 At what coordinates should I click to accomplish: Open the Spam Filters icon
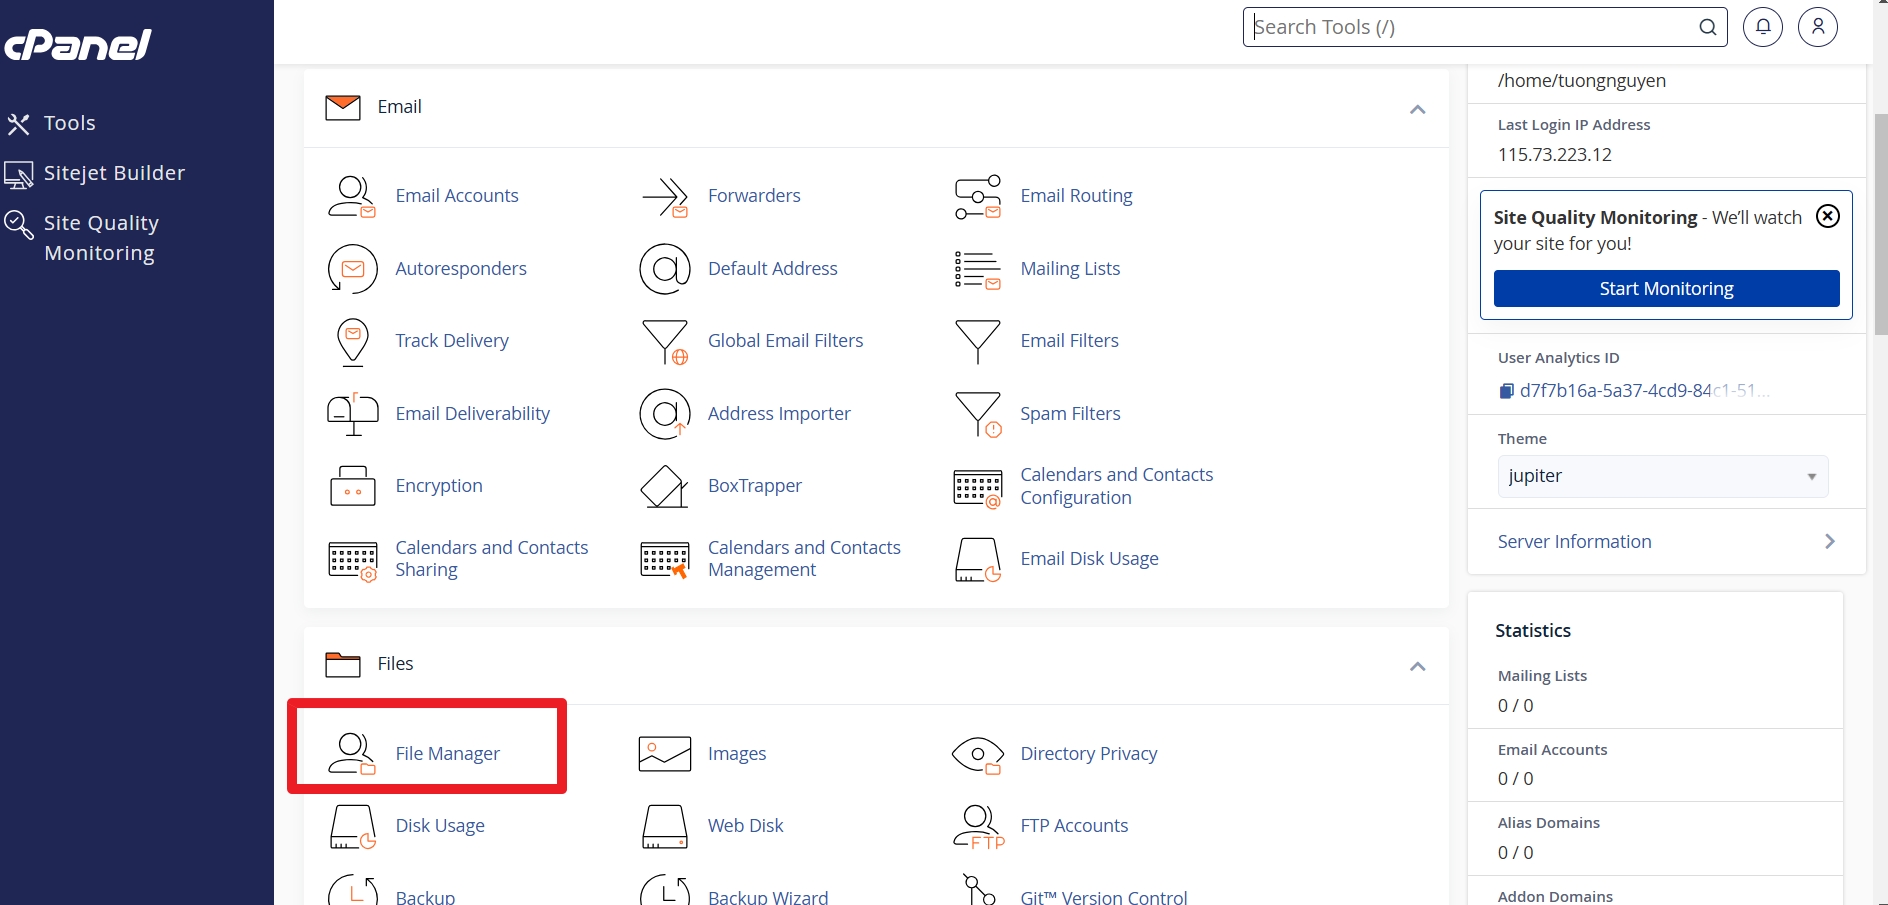point(977,414)
